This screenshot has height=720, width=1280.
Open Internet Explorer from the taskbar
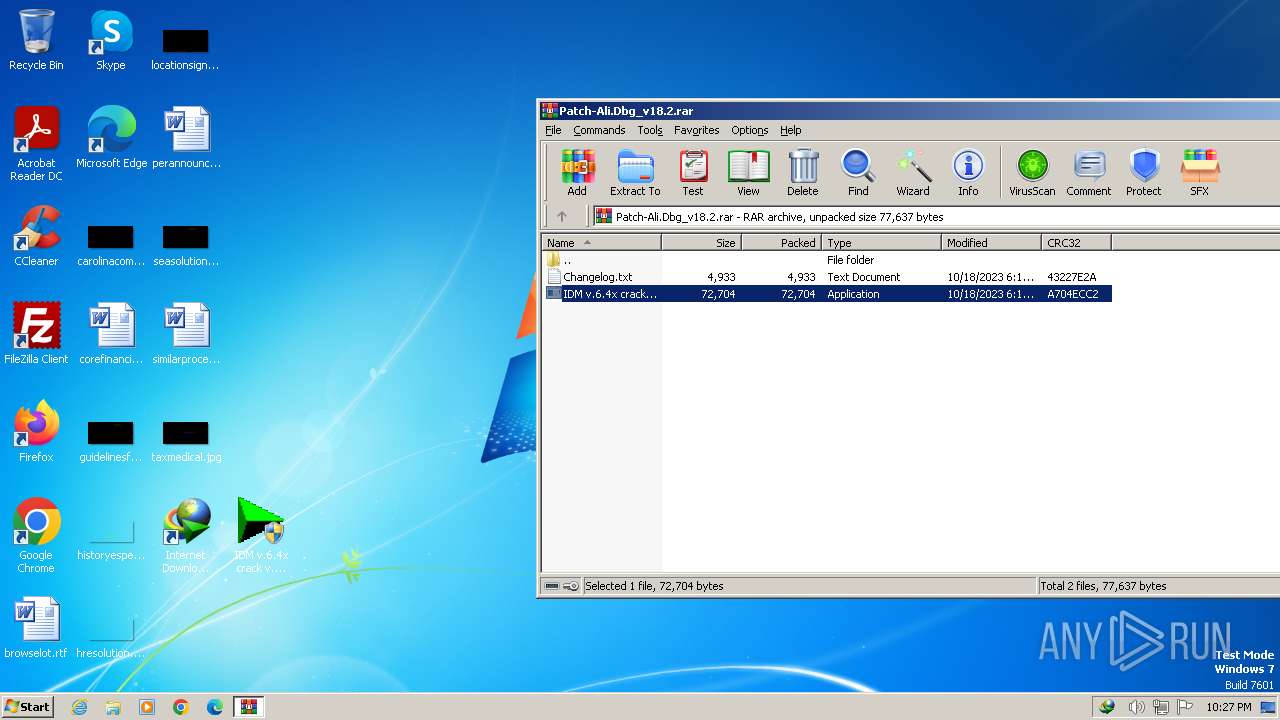(79, 707)
